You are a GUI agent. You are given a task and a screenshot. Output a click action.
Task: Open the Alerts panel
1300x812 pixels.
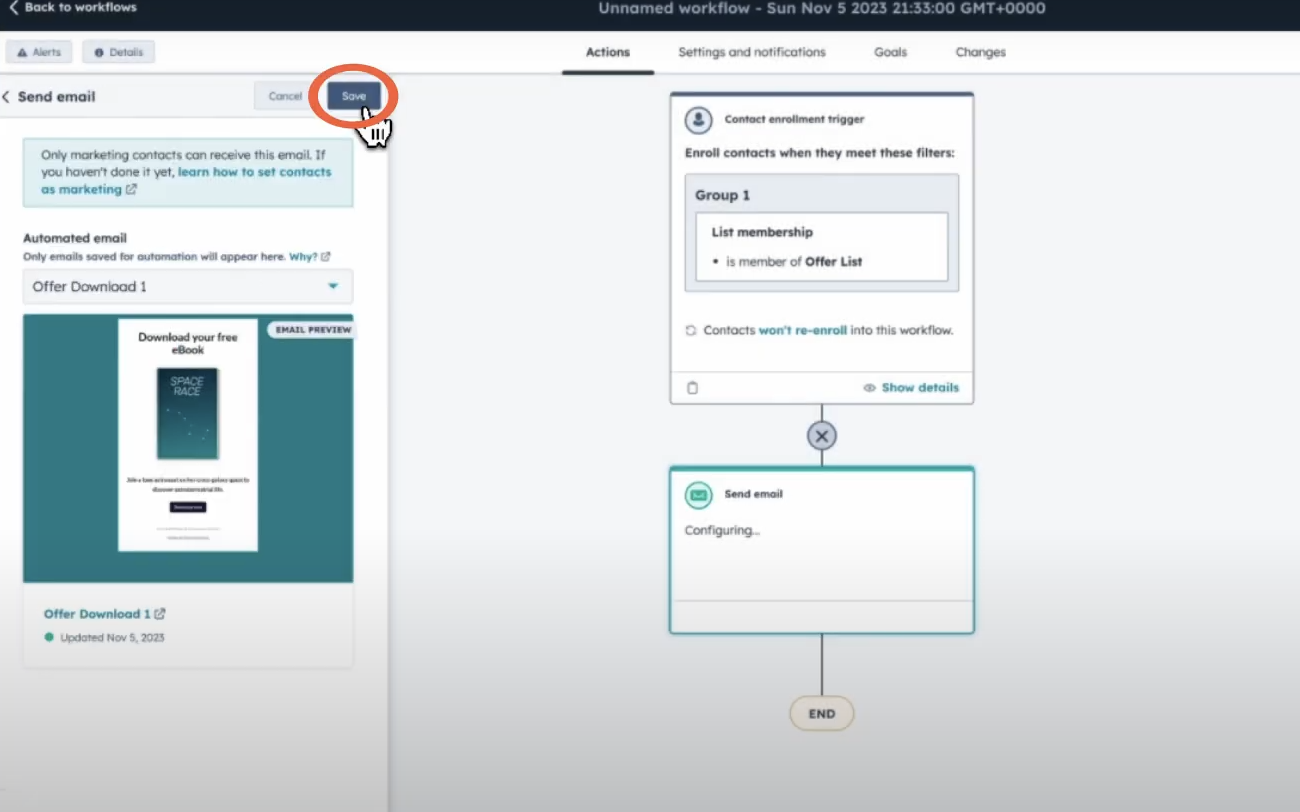coord(39,52)
